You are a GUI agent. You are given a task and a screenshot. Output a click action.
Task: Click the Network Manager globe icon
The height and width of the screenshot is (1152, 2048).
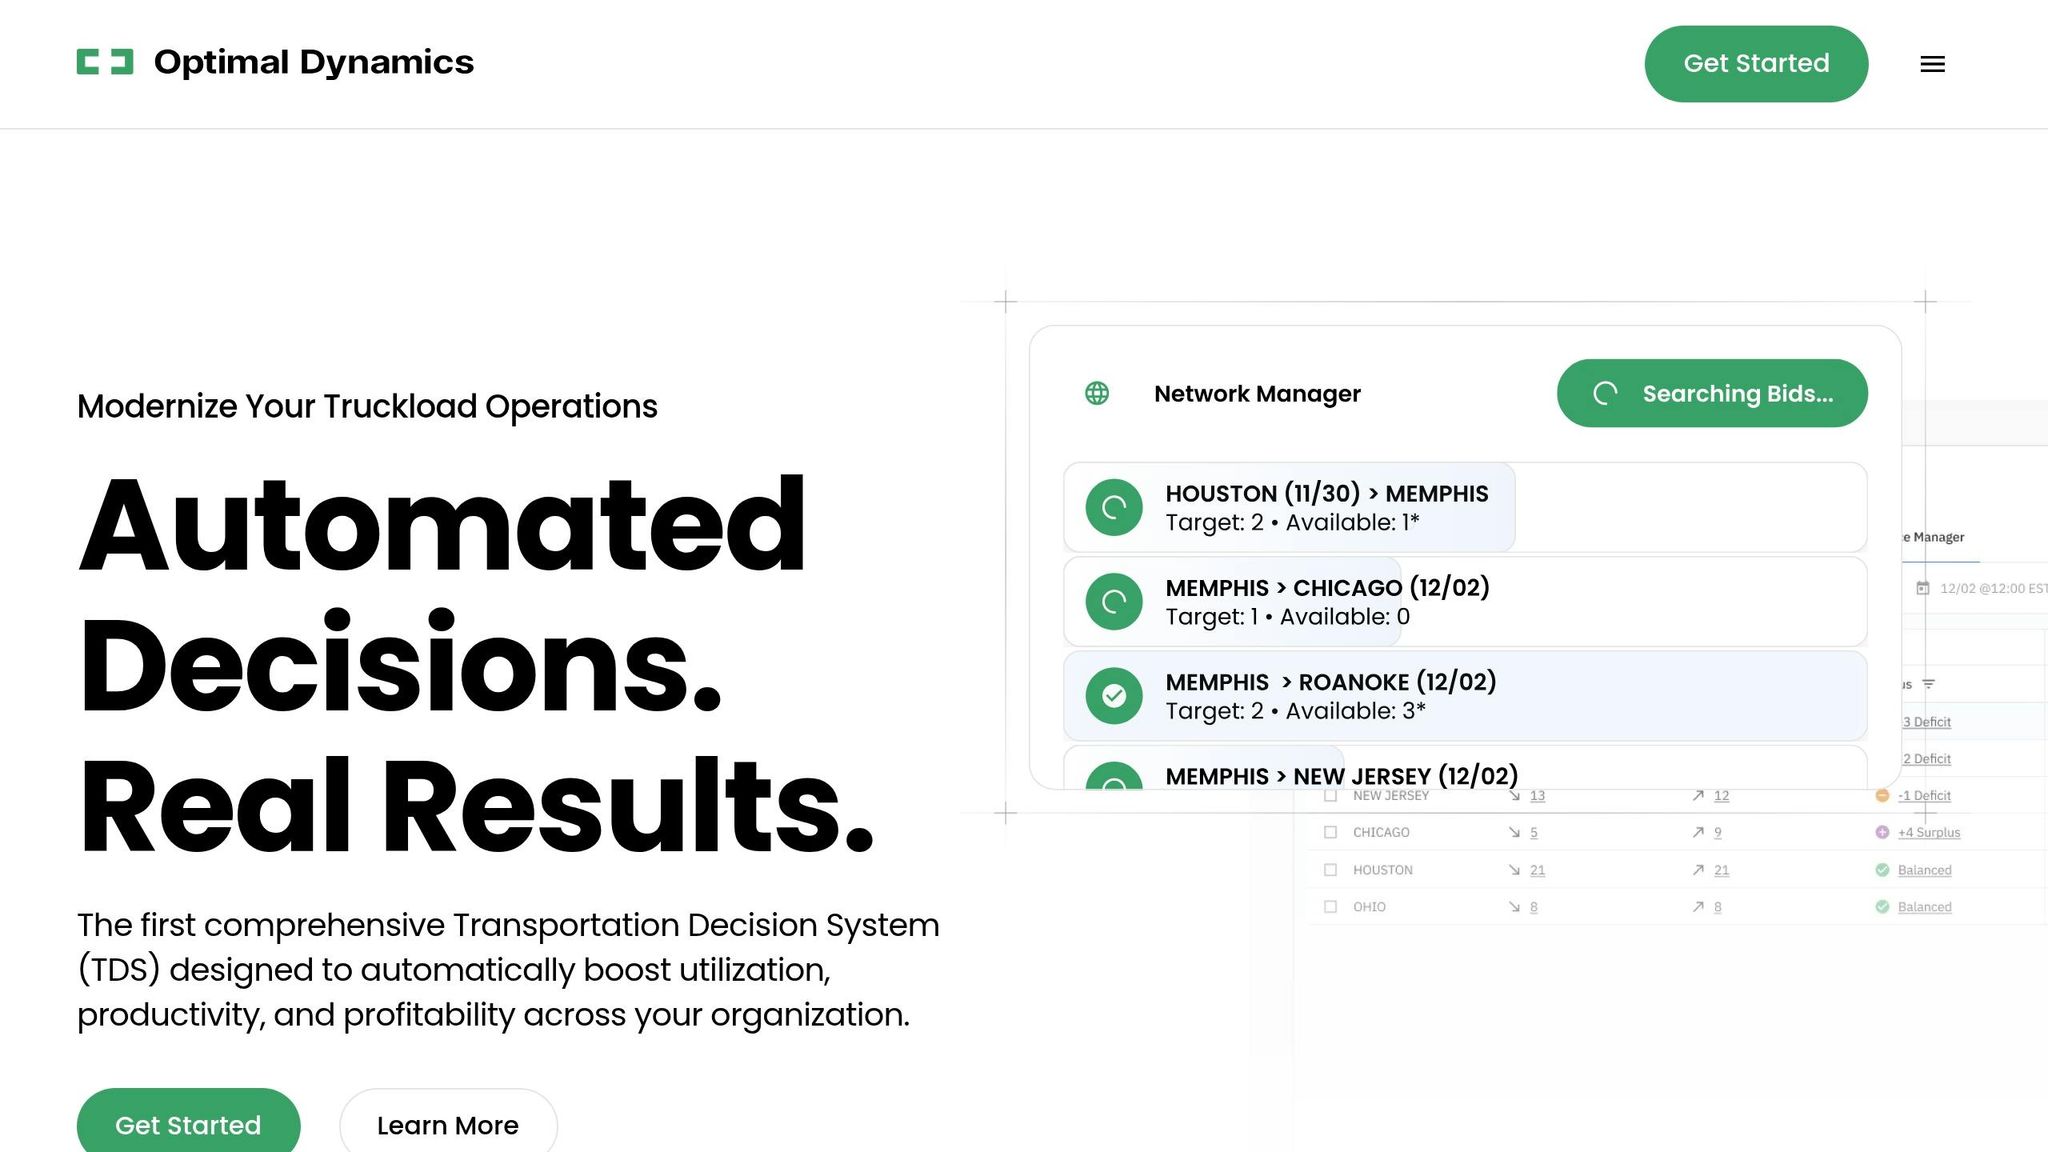click(1097, 393)
